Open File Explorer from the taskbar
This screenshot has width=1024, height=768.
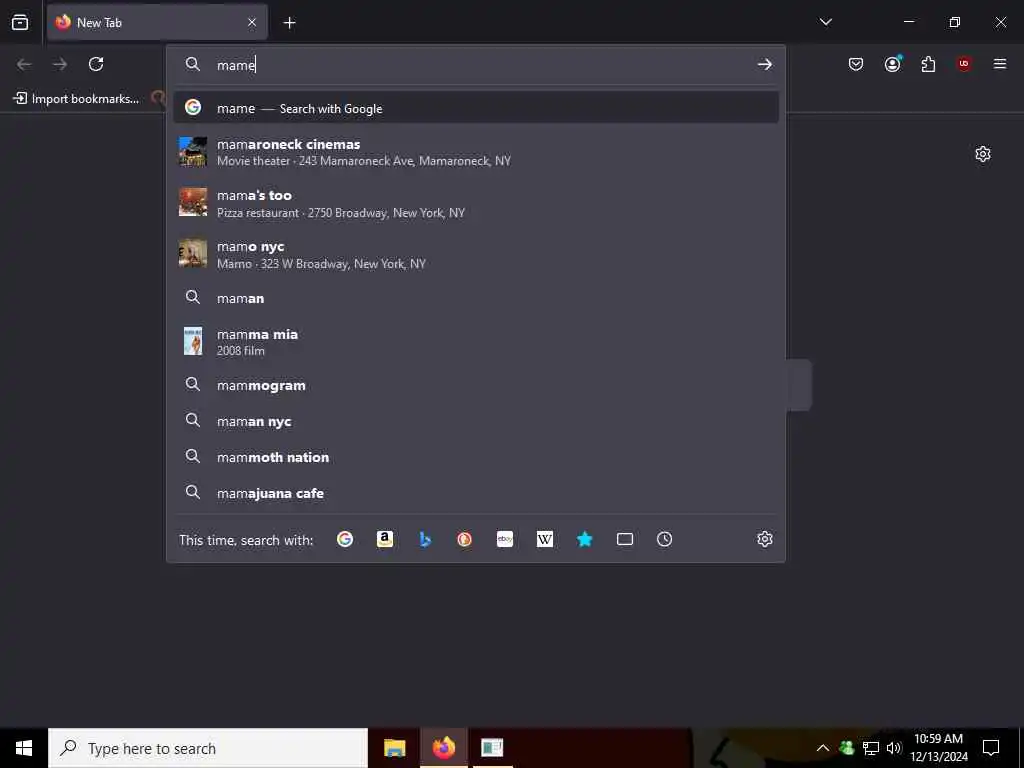tap(394, 748)
